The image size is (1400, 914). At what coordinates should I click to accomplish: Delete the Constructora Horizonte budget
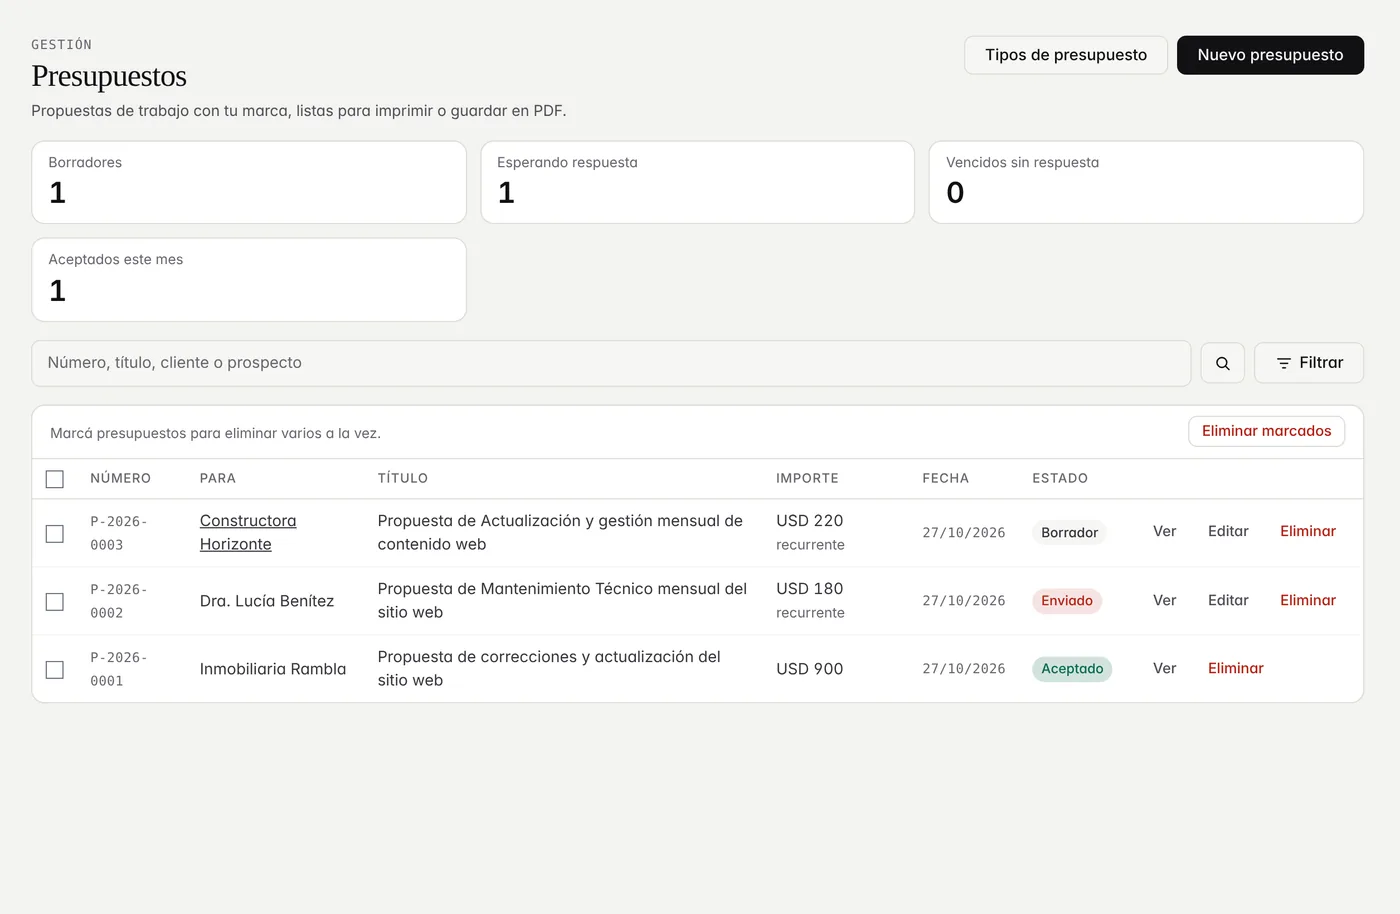click(1308, 531)
